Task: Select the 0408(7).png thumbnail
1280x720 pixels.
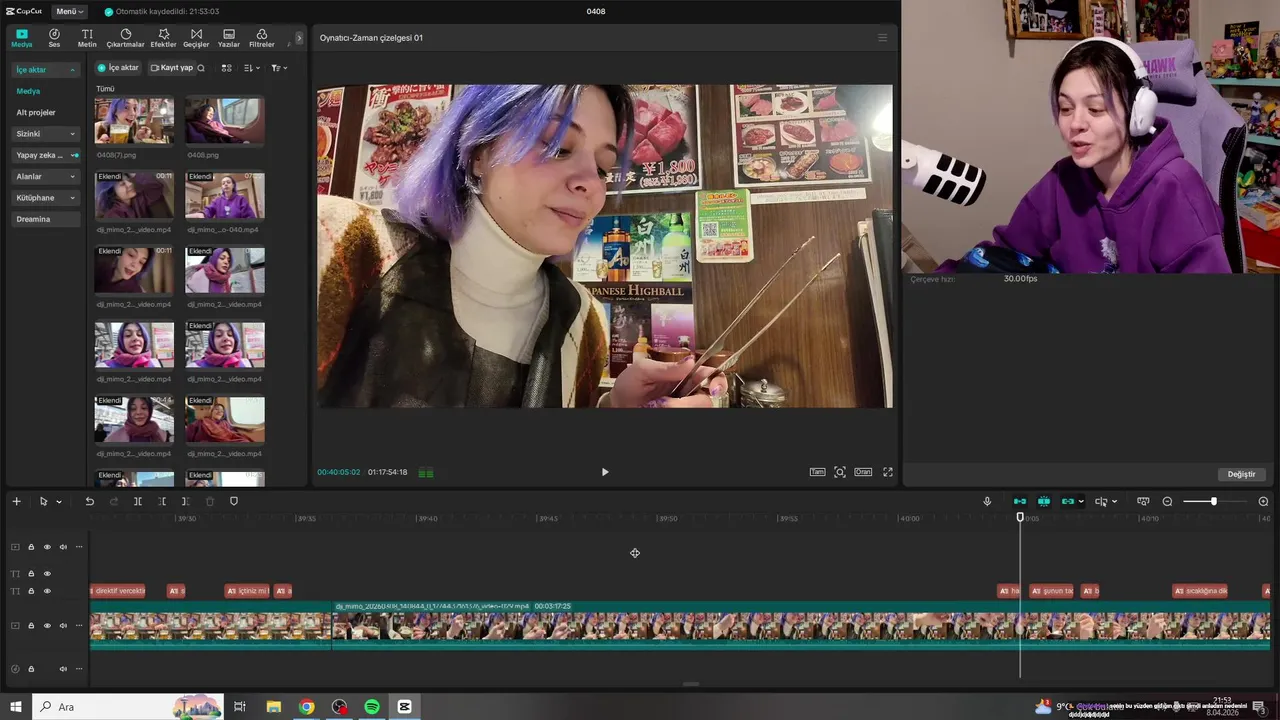Action: click(x=134, y=121)
